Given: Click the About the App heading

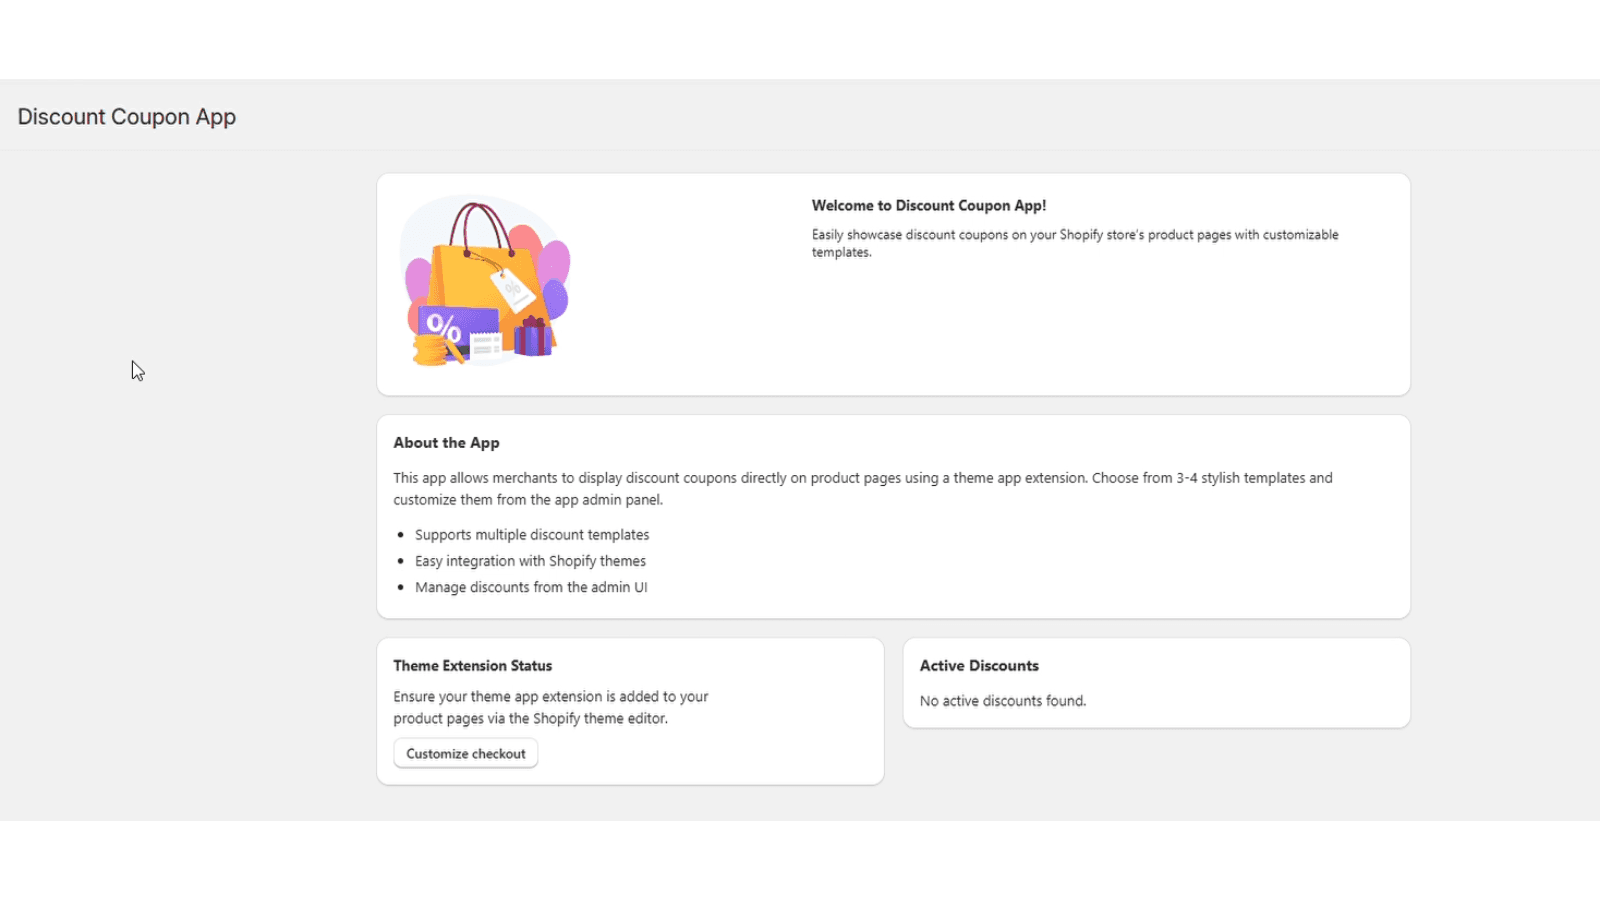Looking at the screenshot, I should tap(446, 443).
